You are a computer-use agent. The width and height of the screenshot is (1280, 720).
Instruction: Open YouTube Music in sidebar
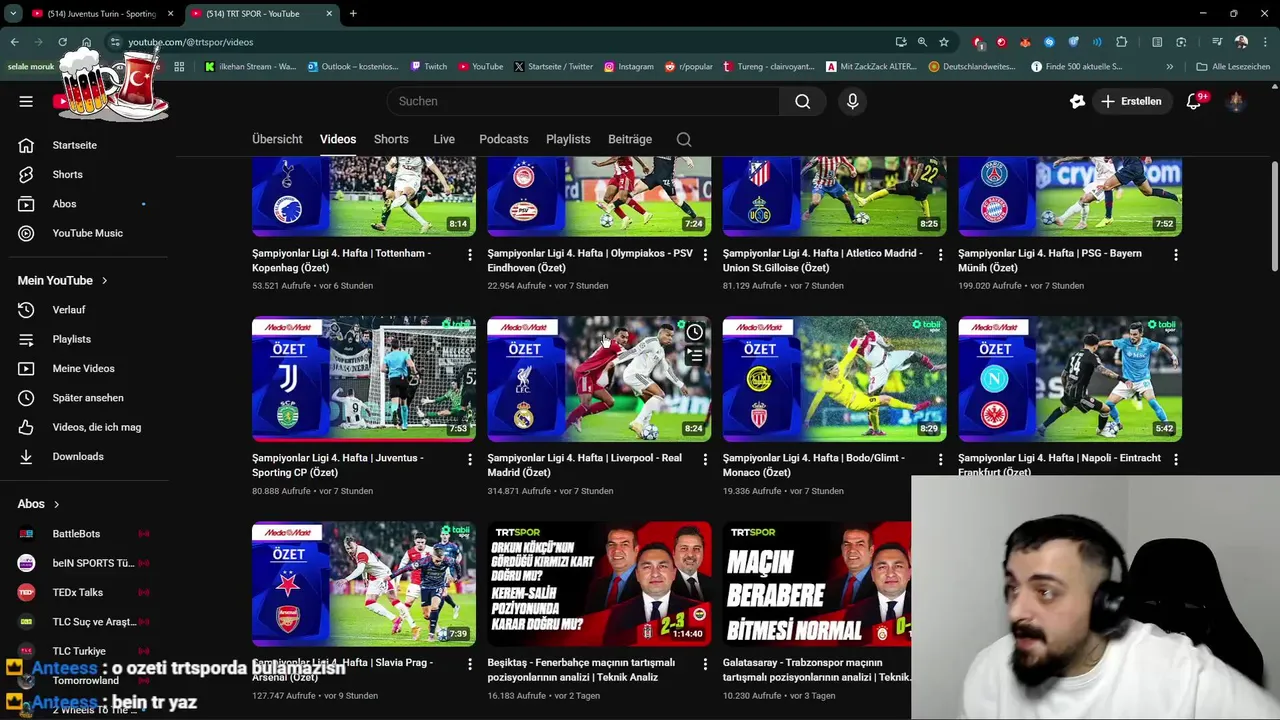pyautogui.click(x=88, y=233)
